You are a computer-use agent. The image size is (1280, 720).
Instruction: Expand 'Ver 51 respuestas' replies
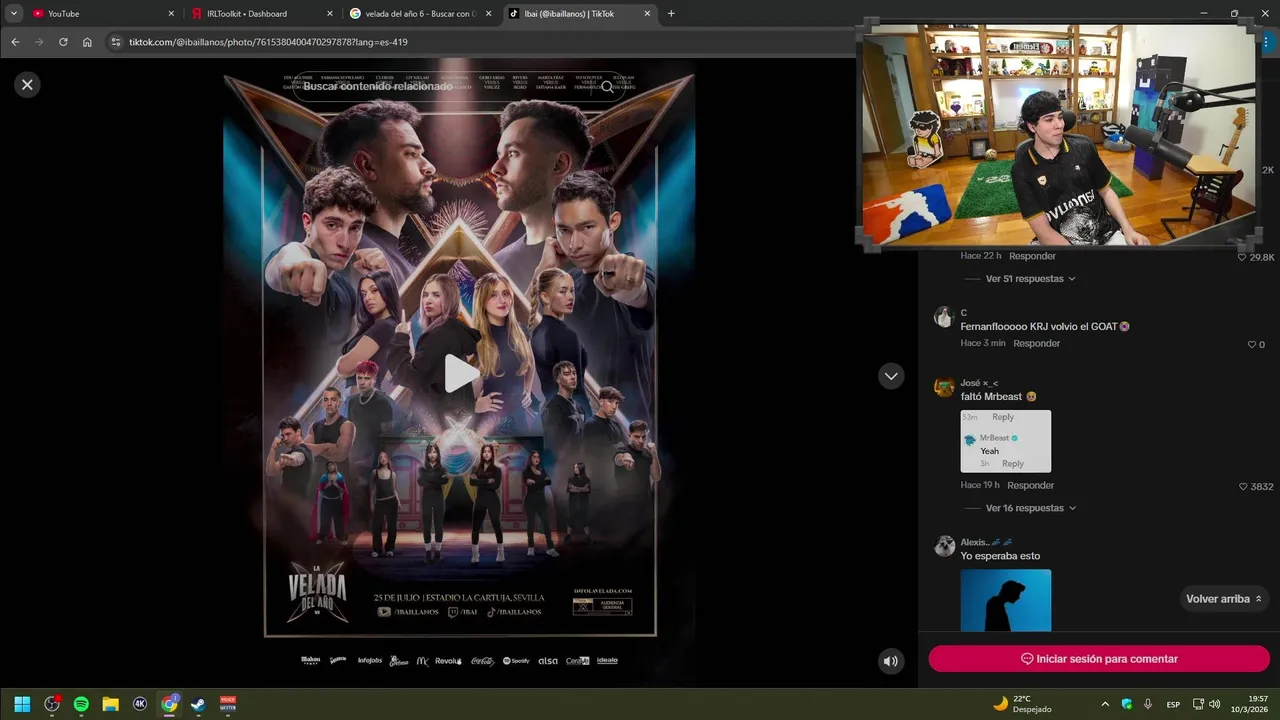(x=1030, y=279)
